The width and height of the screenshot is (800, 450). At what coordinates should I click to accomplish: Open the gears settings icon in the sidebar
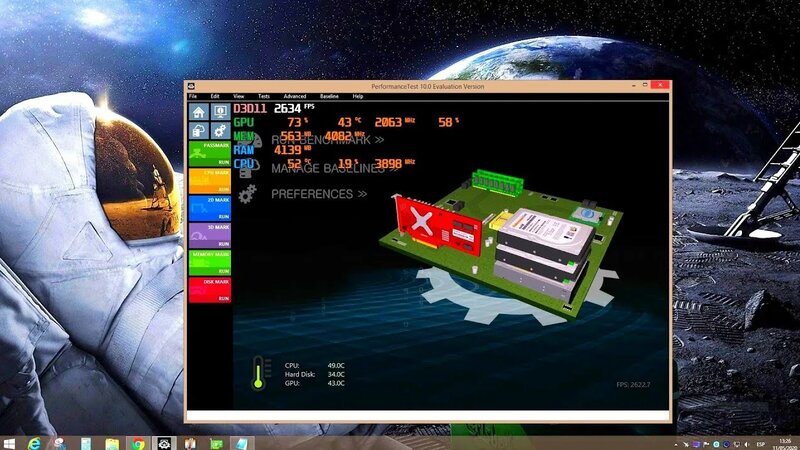(220, 131)
